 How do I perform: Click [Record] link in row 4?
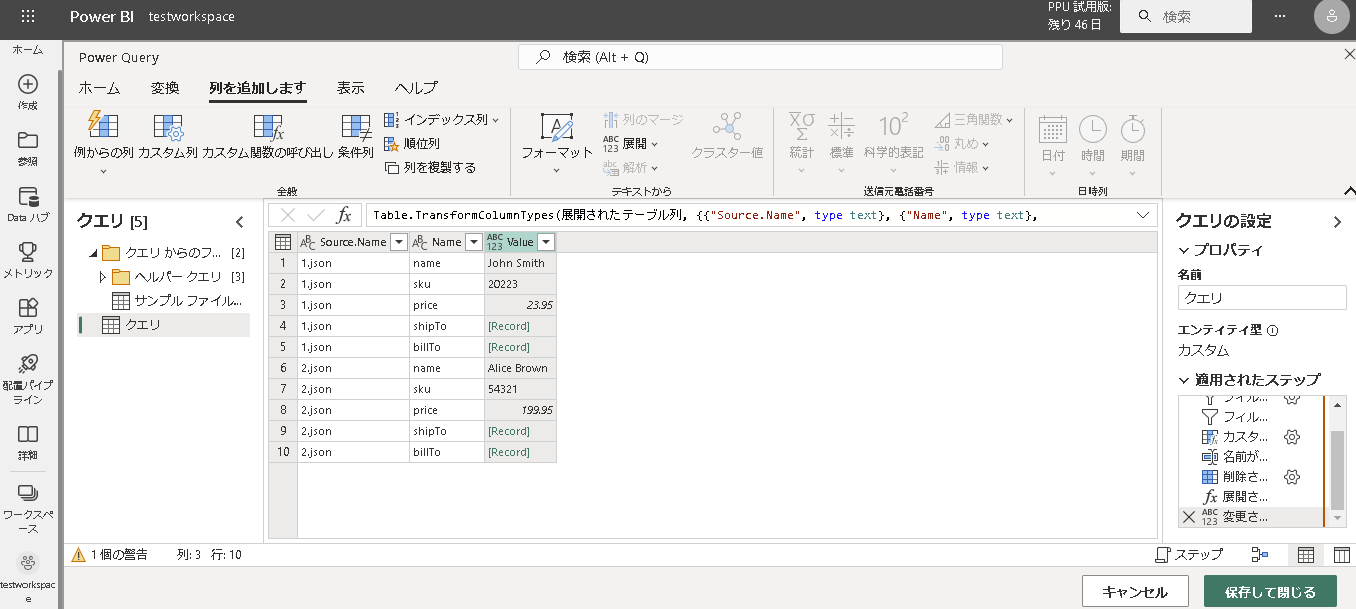pos(509,326)
